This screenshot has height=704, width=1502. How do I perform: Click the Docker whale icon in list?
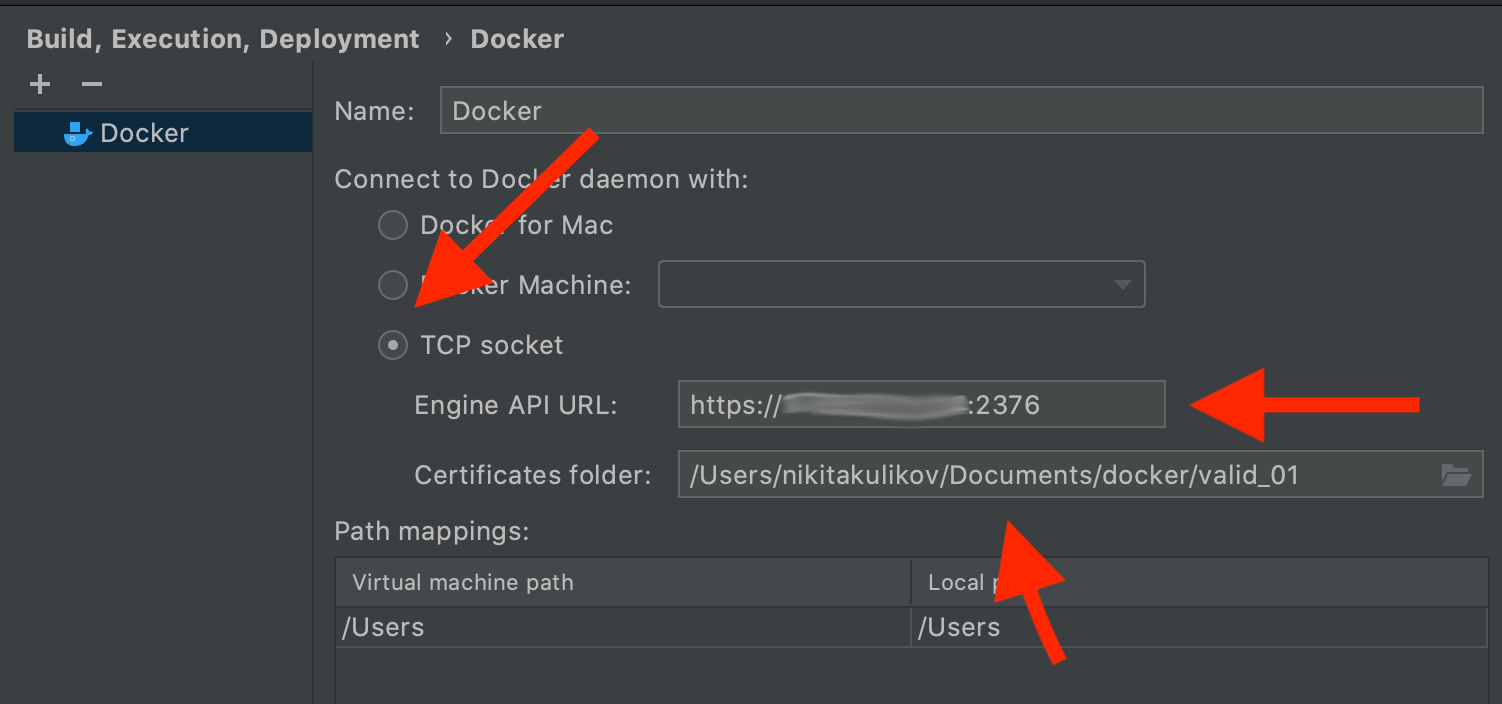tap(77, 133)
